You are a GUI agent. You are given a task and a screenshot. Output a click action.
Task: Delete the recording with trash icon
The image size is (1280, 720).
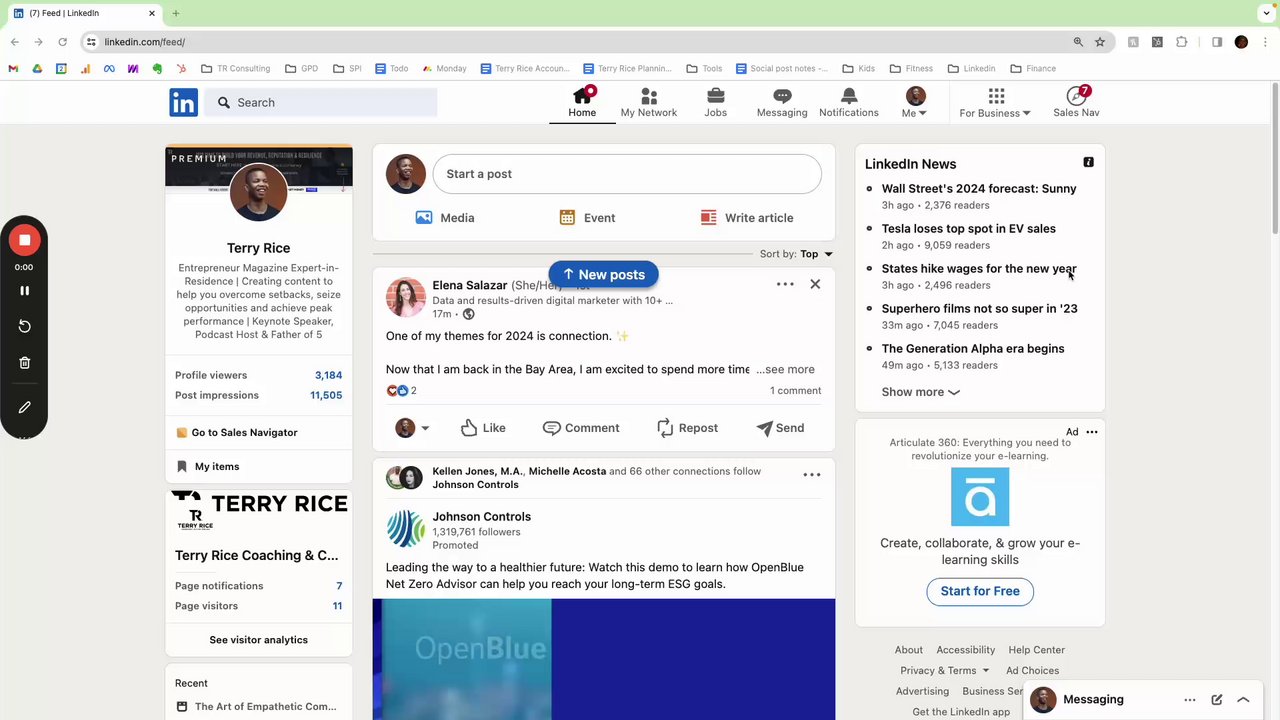point(24,363)
